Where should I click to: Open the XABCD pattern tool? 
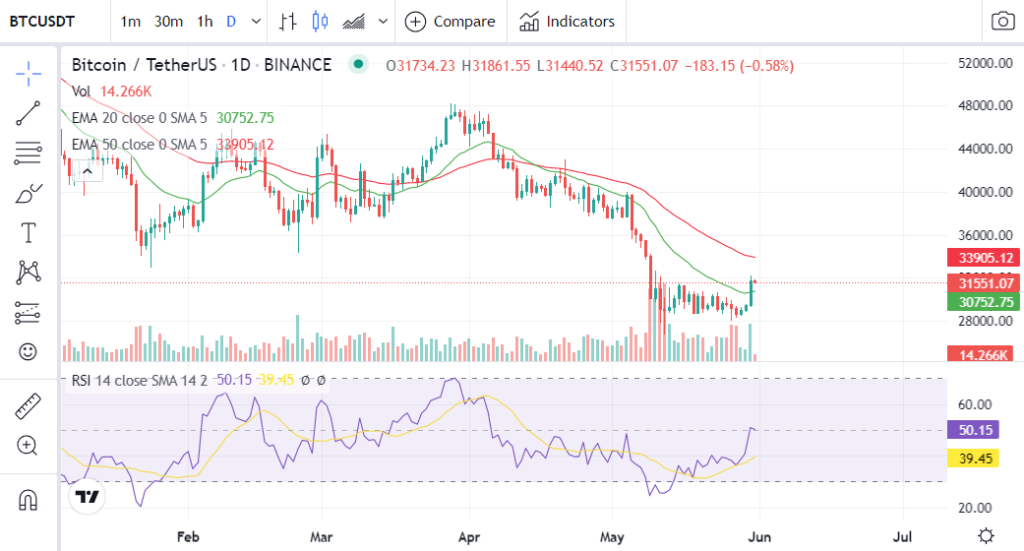click(x=28, y=272)
